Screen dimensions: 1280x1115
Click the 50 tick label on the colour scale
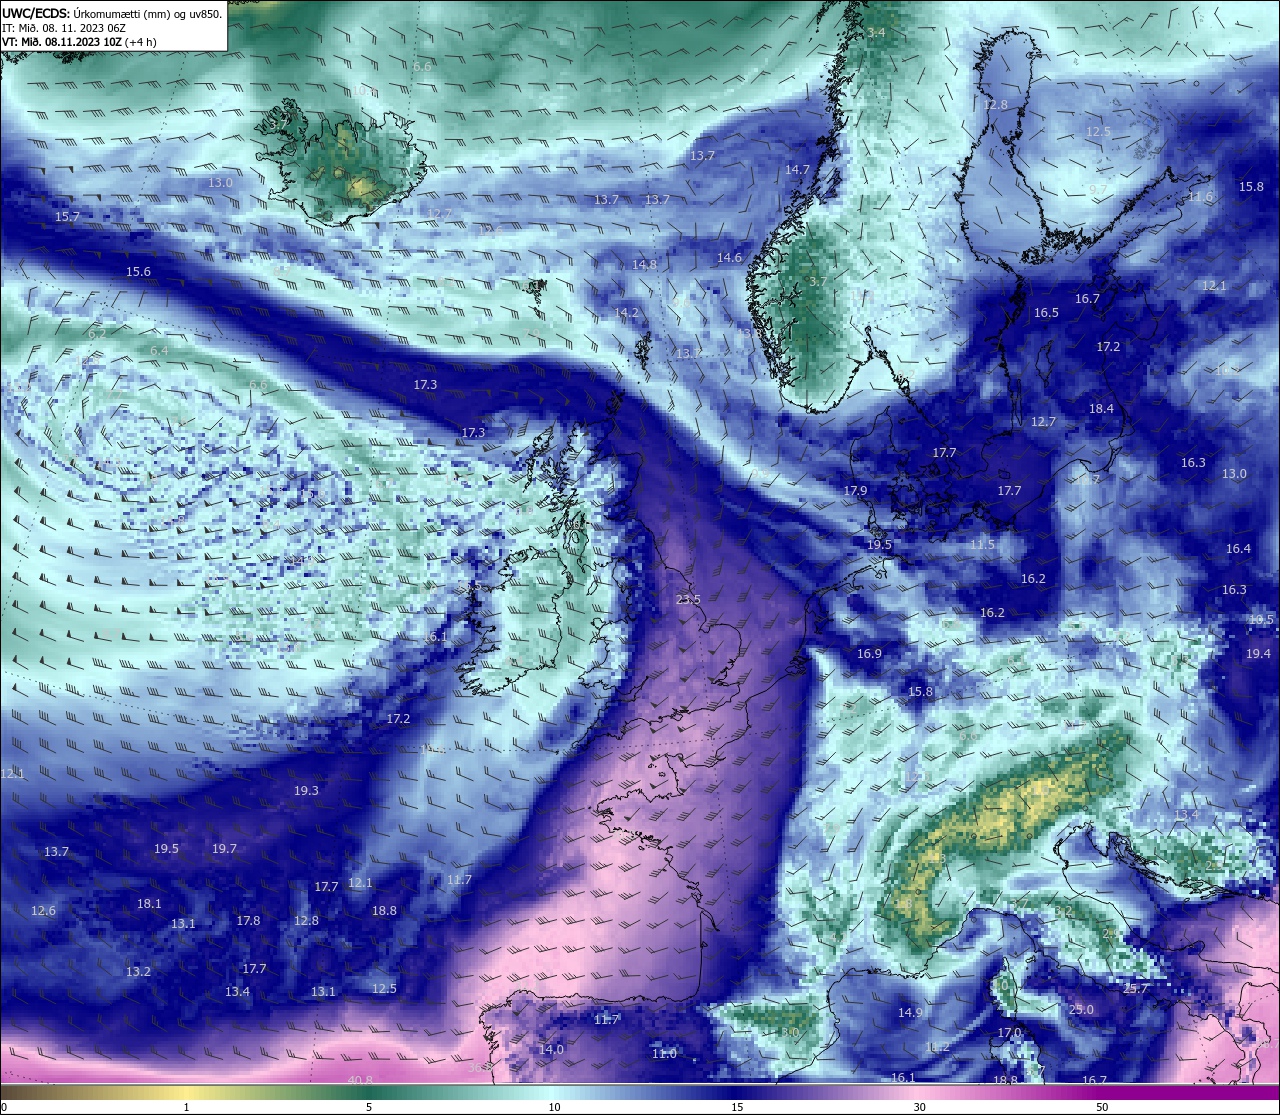point(1102,1107)
